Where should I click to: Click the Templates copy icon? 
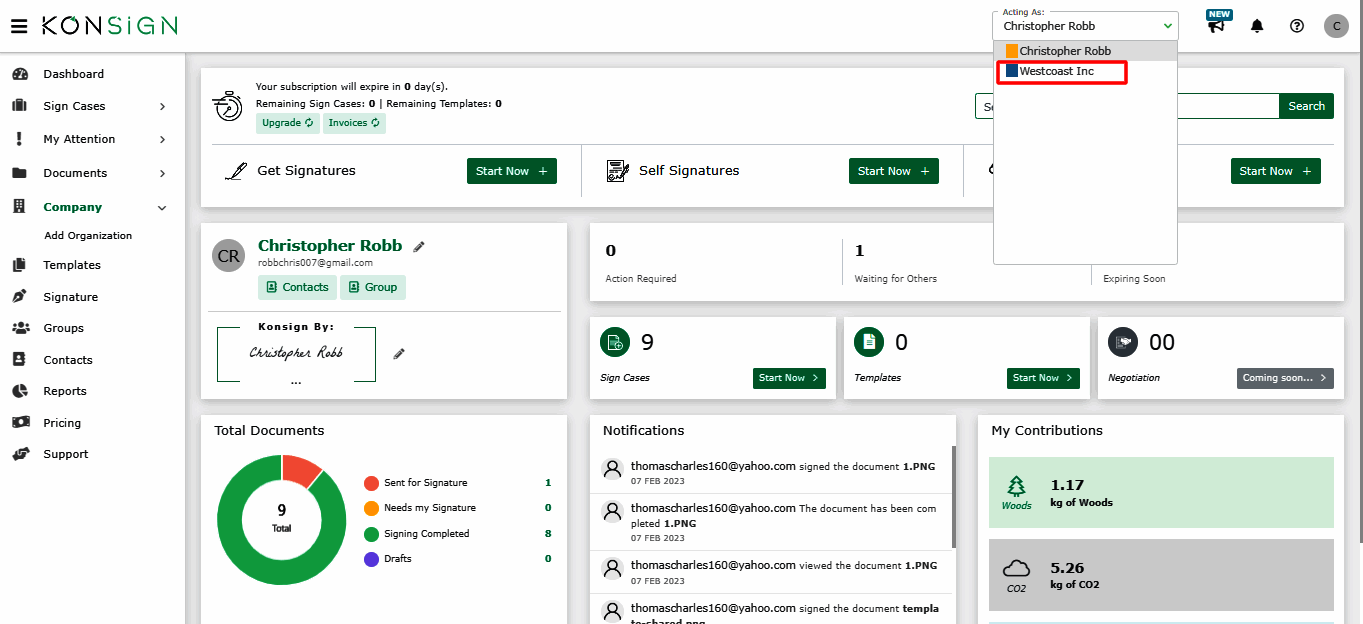(x=19, y=265)
